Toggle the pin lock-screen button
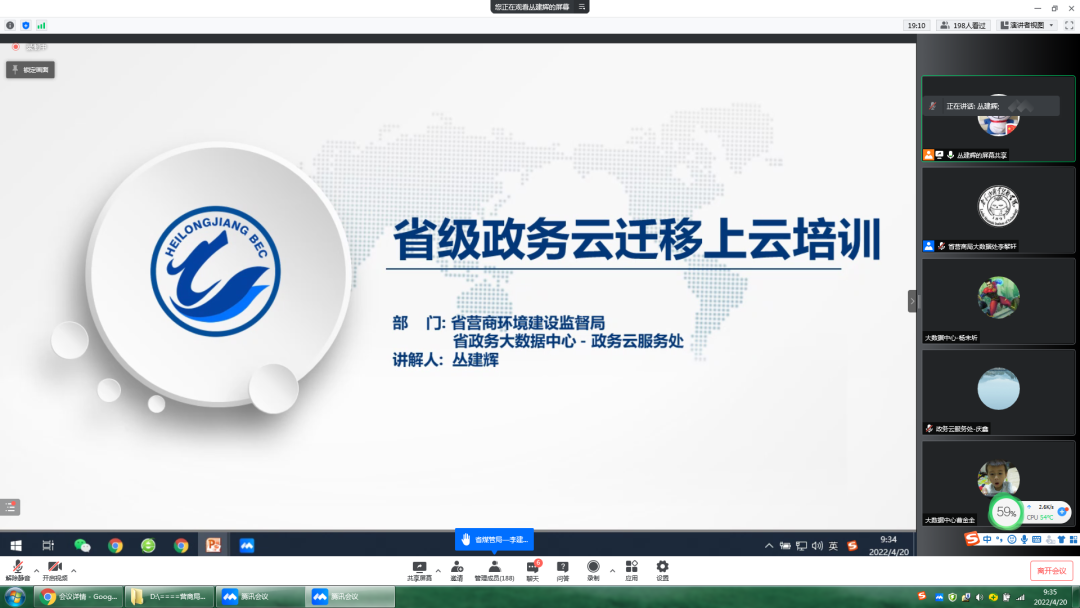The image size is (1080, 608). [30, 70]
